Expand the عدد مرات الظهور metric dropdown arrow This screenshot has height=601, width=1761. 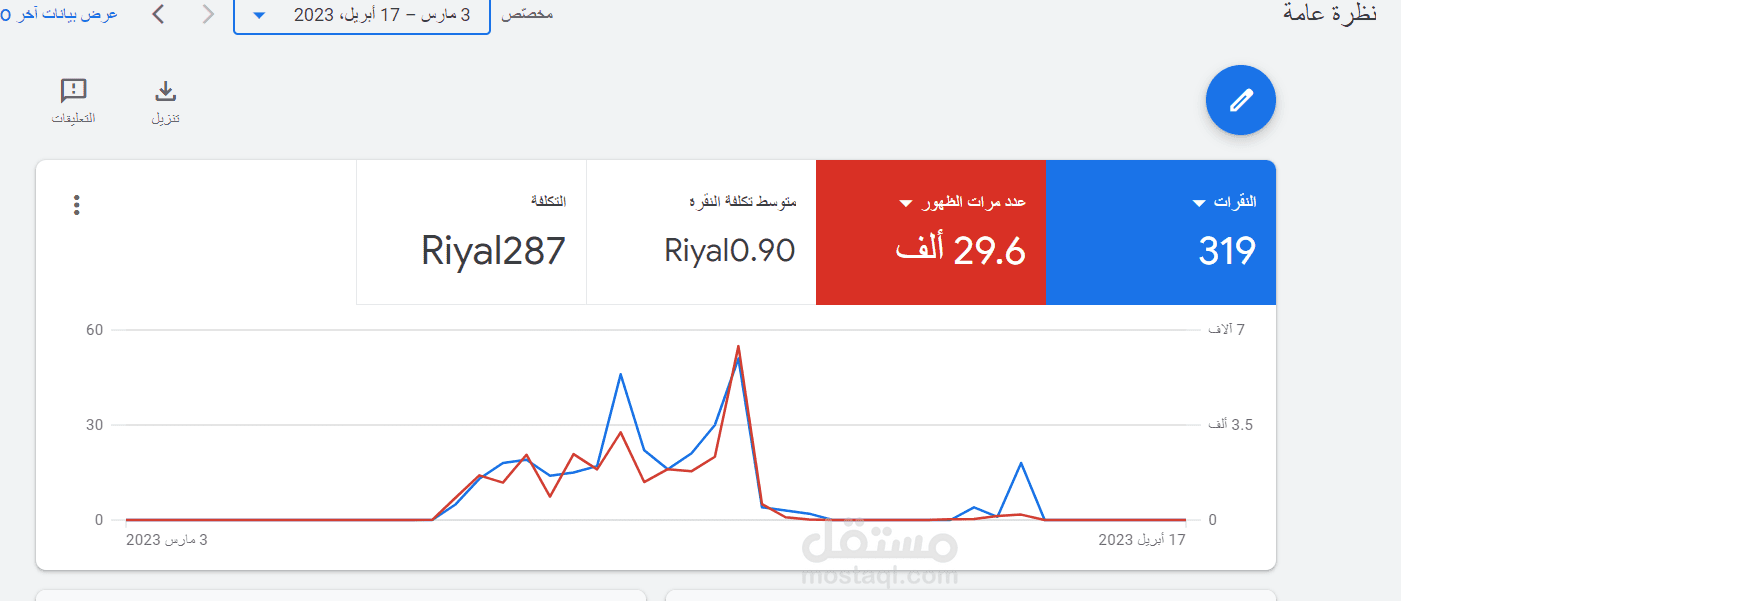click(905, 203)
